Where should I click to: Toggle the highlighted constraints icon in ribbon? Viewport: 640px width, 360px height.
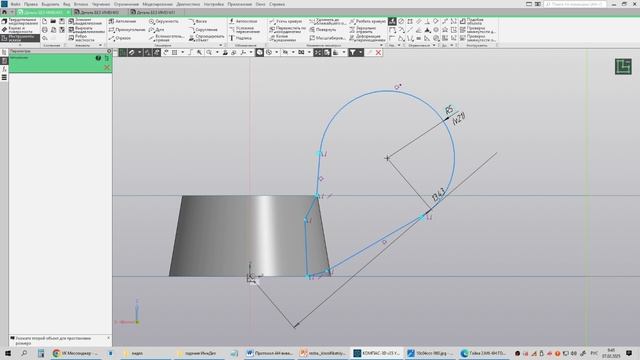click(x=392, y=21)
